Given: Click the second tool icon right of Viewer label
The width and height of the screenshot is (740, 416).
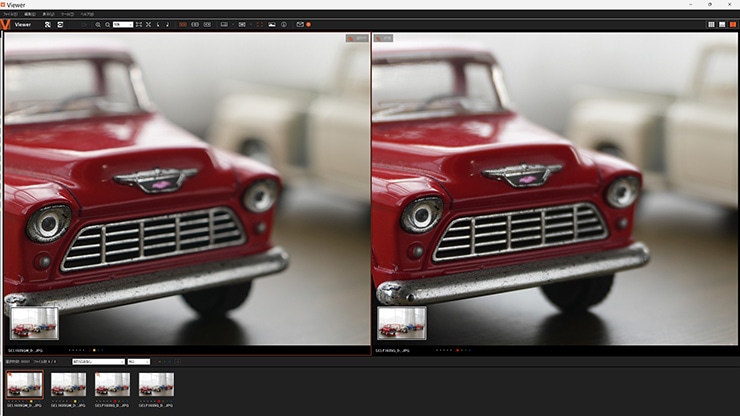Looking at the screenshot, I should click(x=60, y=25).
